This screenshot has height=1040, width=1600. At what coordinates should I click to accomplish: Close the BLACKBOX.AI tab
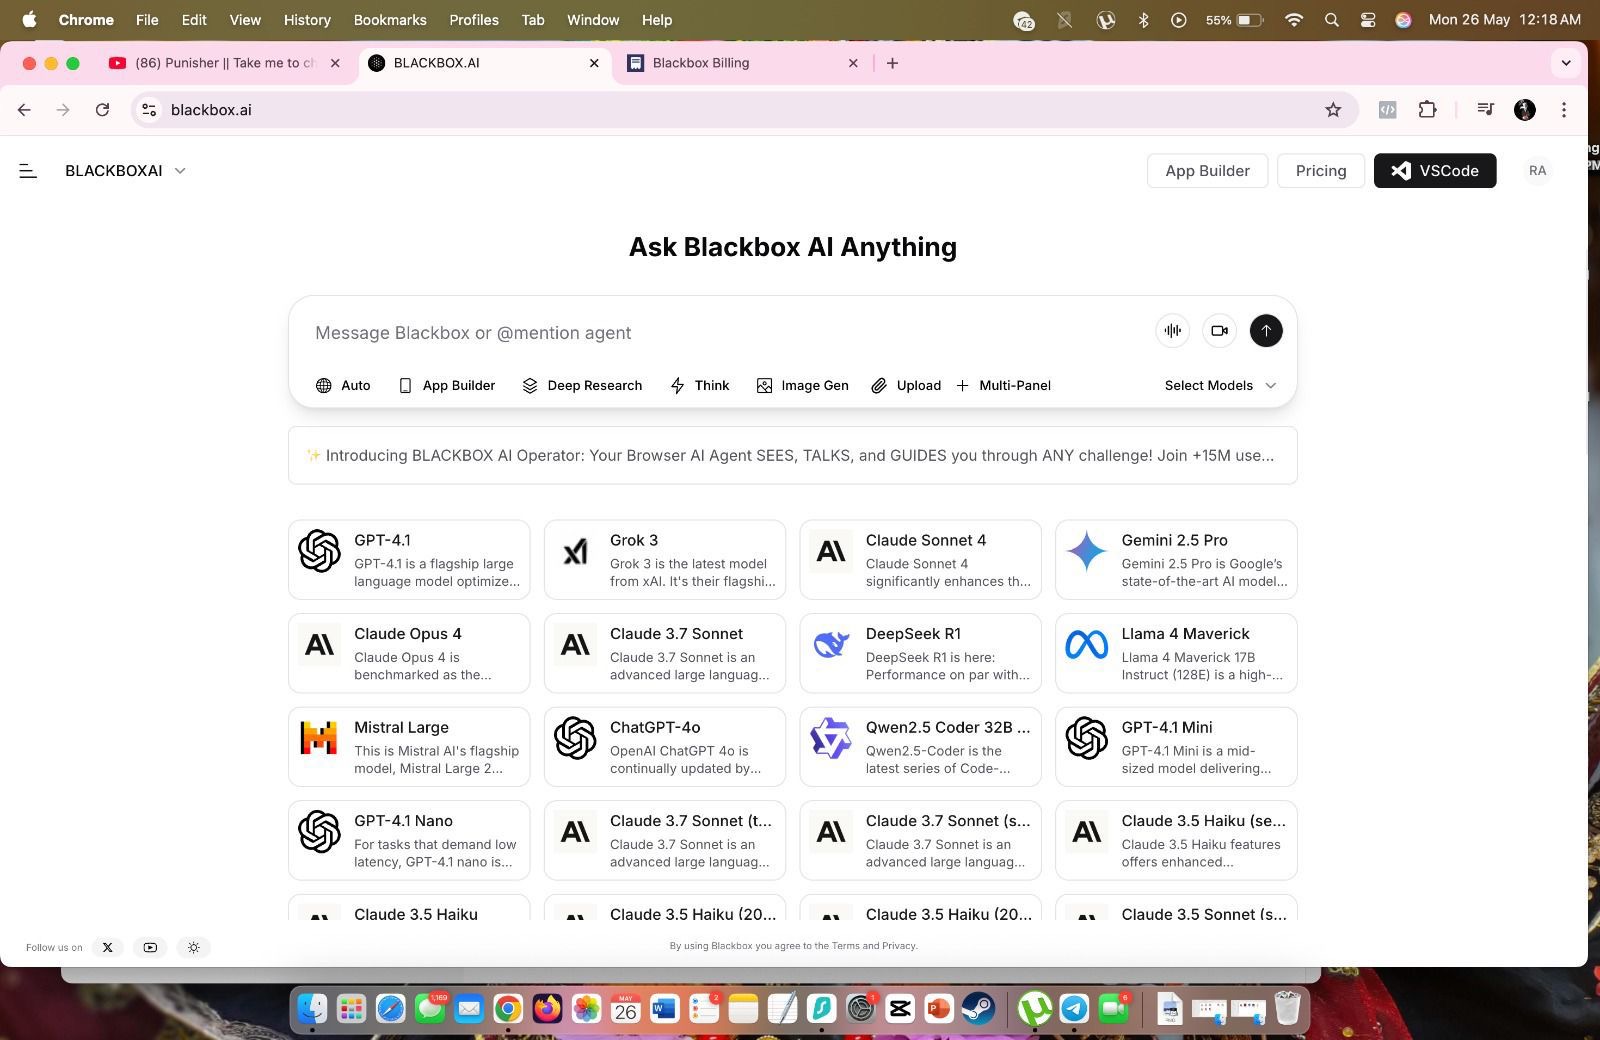[x=594, y=63]
